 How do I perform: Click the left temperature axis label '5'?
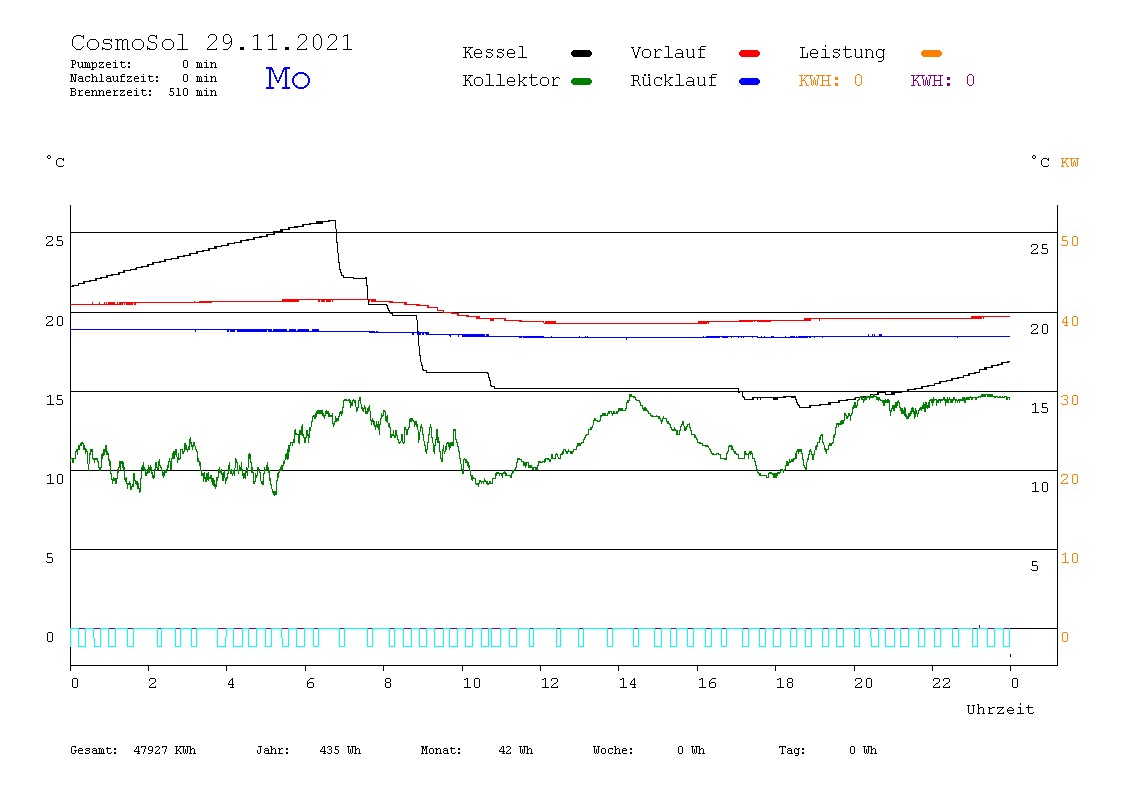(50, 559)
